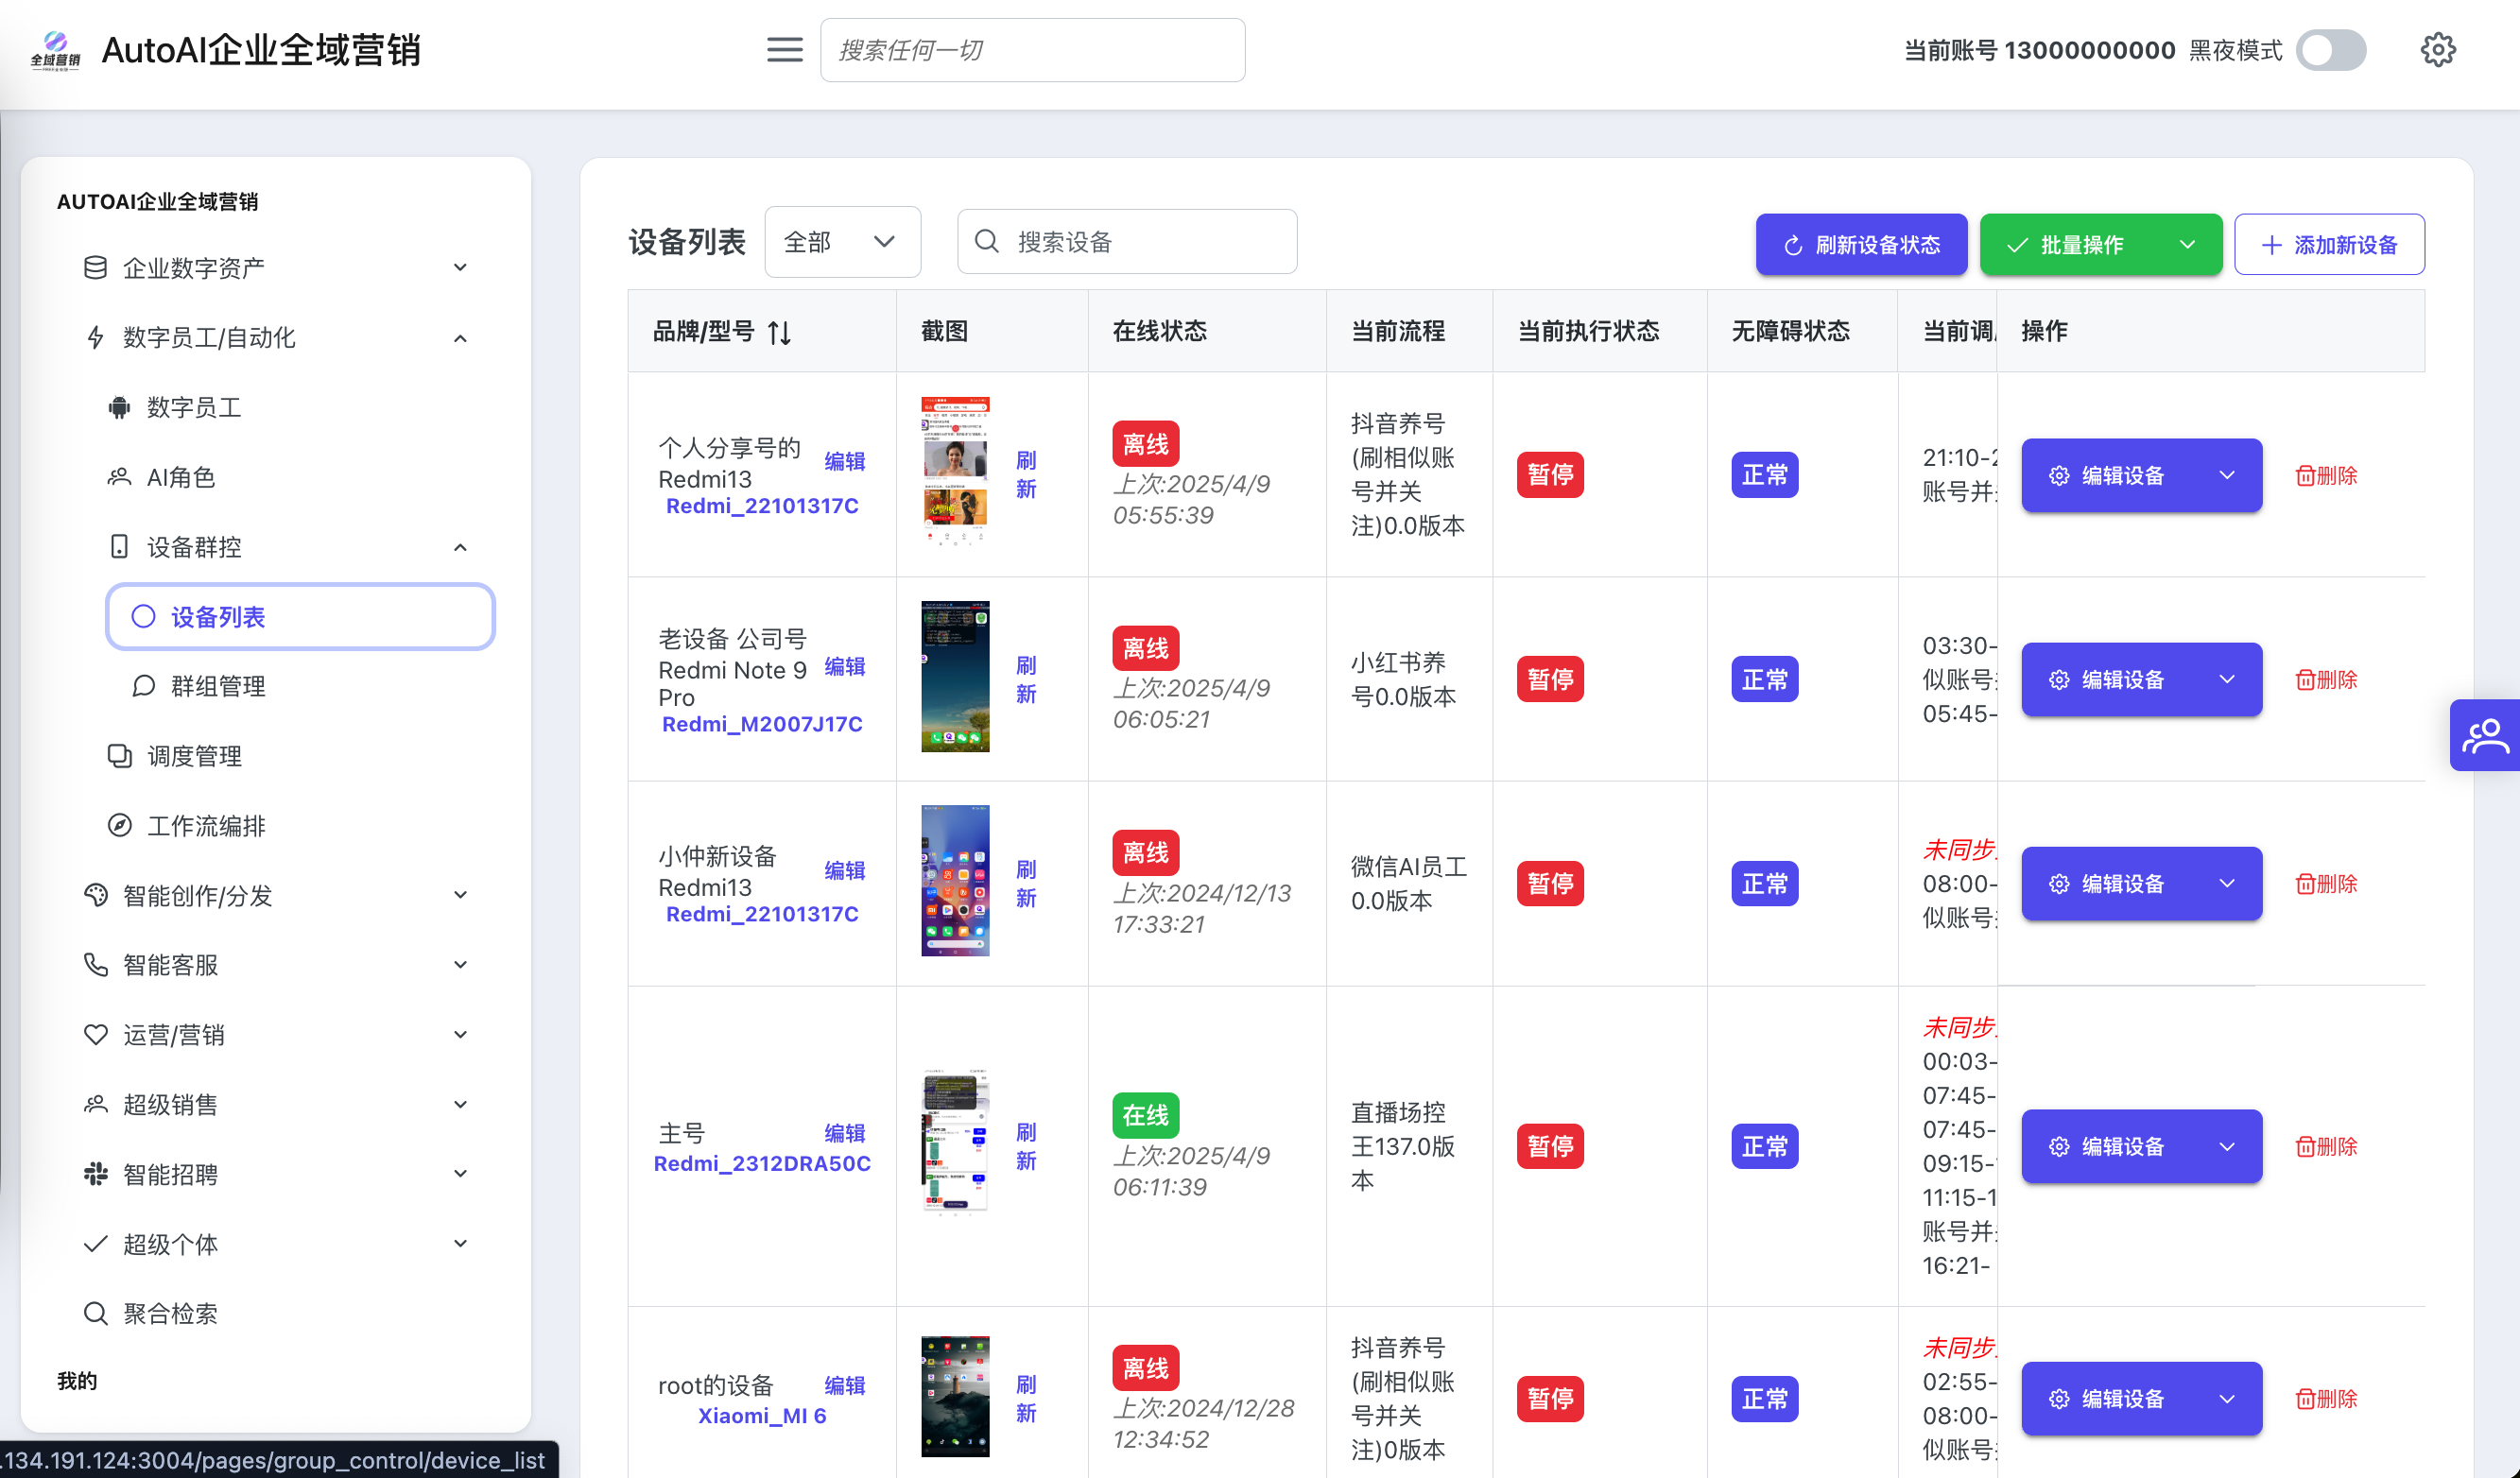The height and width of the screenshot is (1478, 2520).
Task: Click 编辑 next to 老设备 公司号
Action: 845,667
